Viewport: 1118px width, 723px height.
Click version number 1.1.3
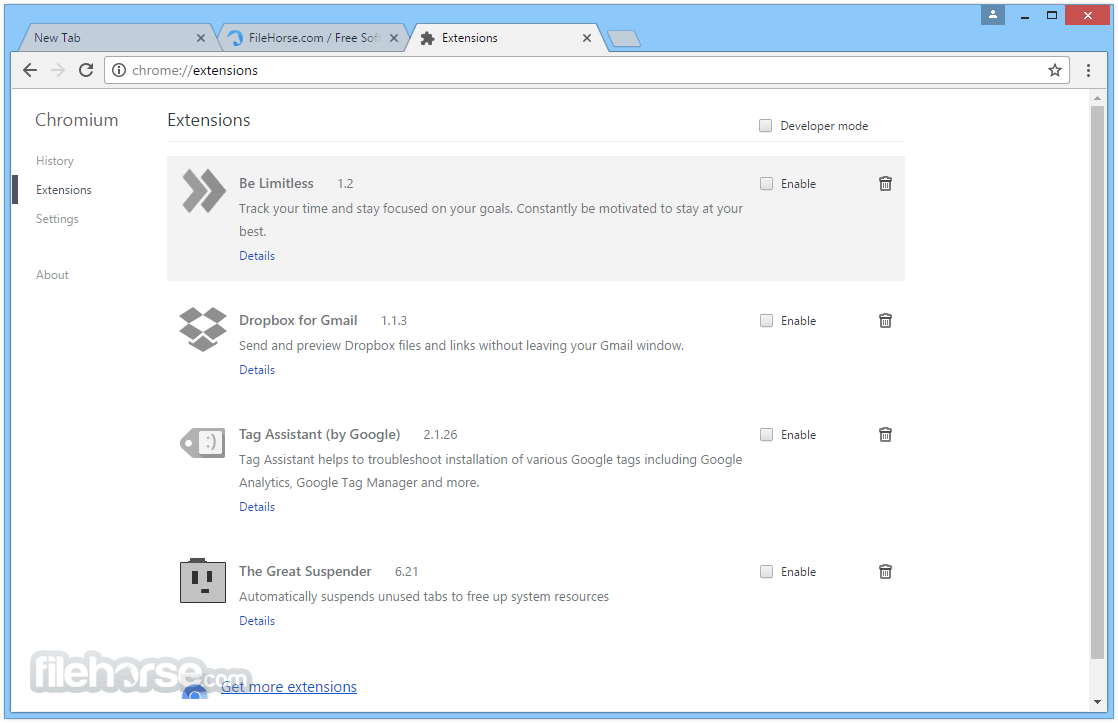pyautogui.click(x=394, y=321)
